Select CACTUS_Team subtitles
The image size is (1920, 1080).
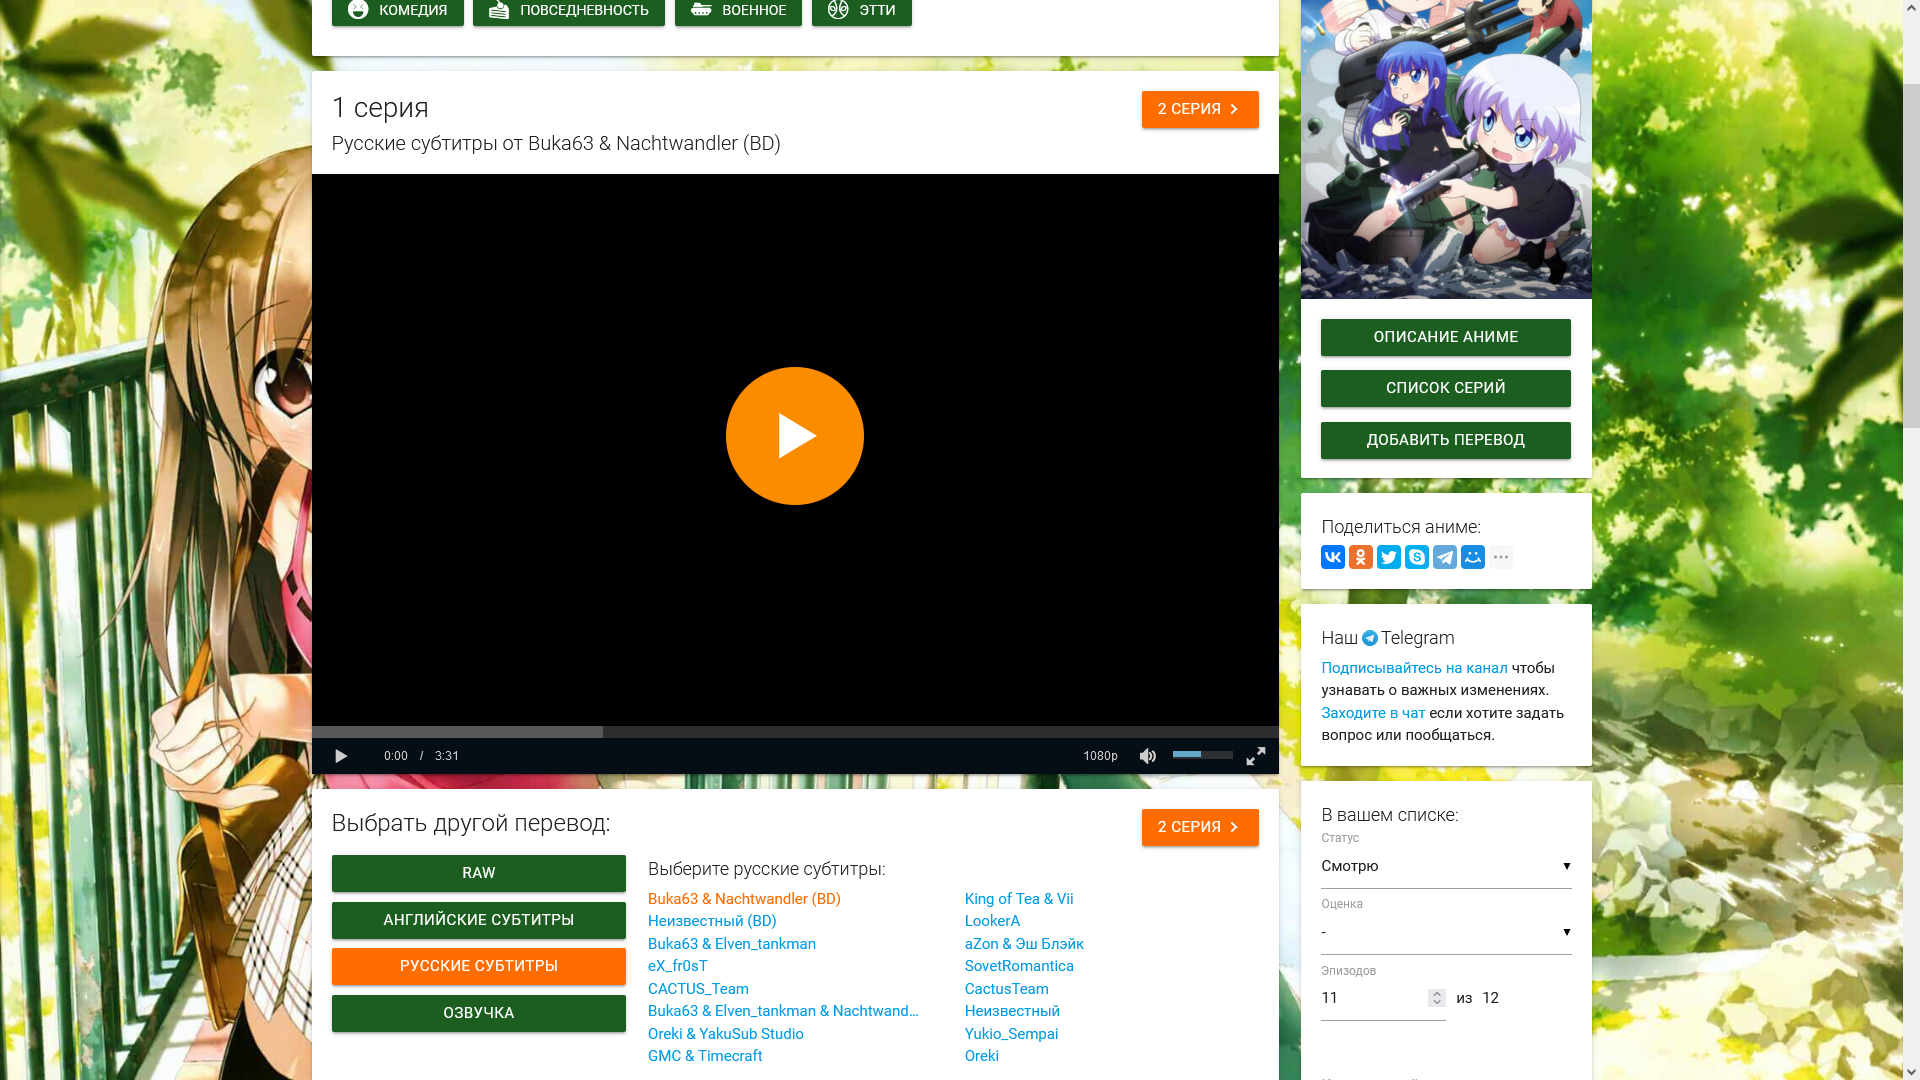tap(698, 989)
